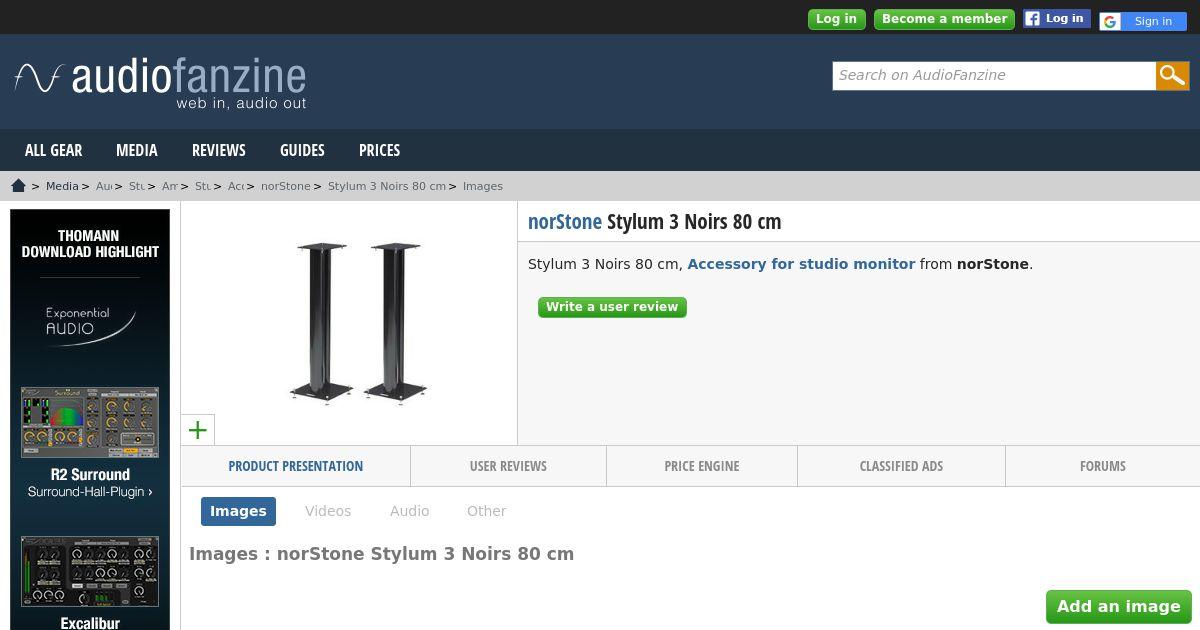The height and width of the screenshot is (630, 1200).
Task: Select the Other media filter
Action: [x=487, y=511]
